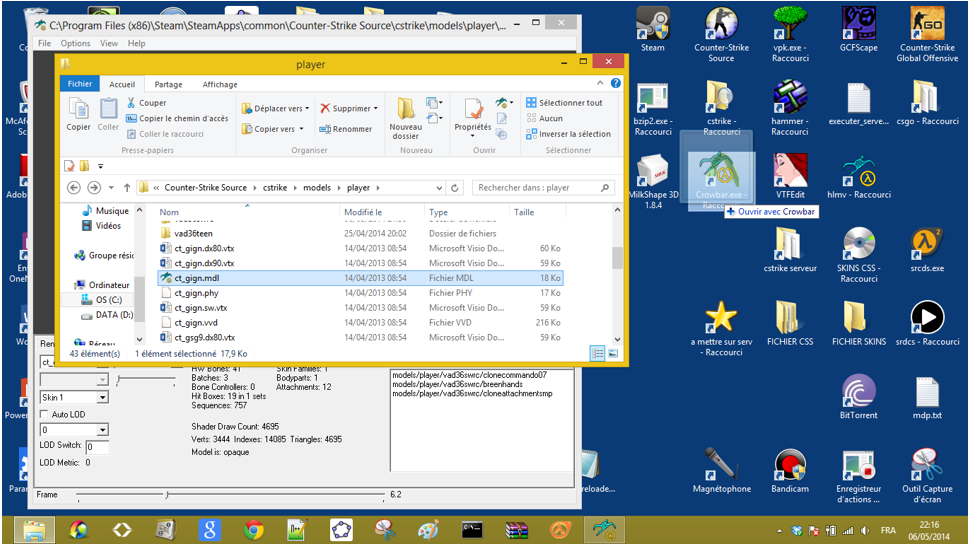Switch to the Affichage tab
Screen dimensions: 969x546
pos(220,84)
